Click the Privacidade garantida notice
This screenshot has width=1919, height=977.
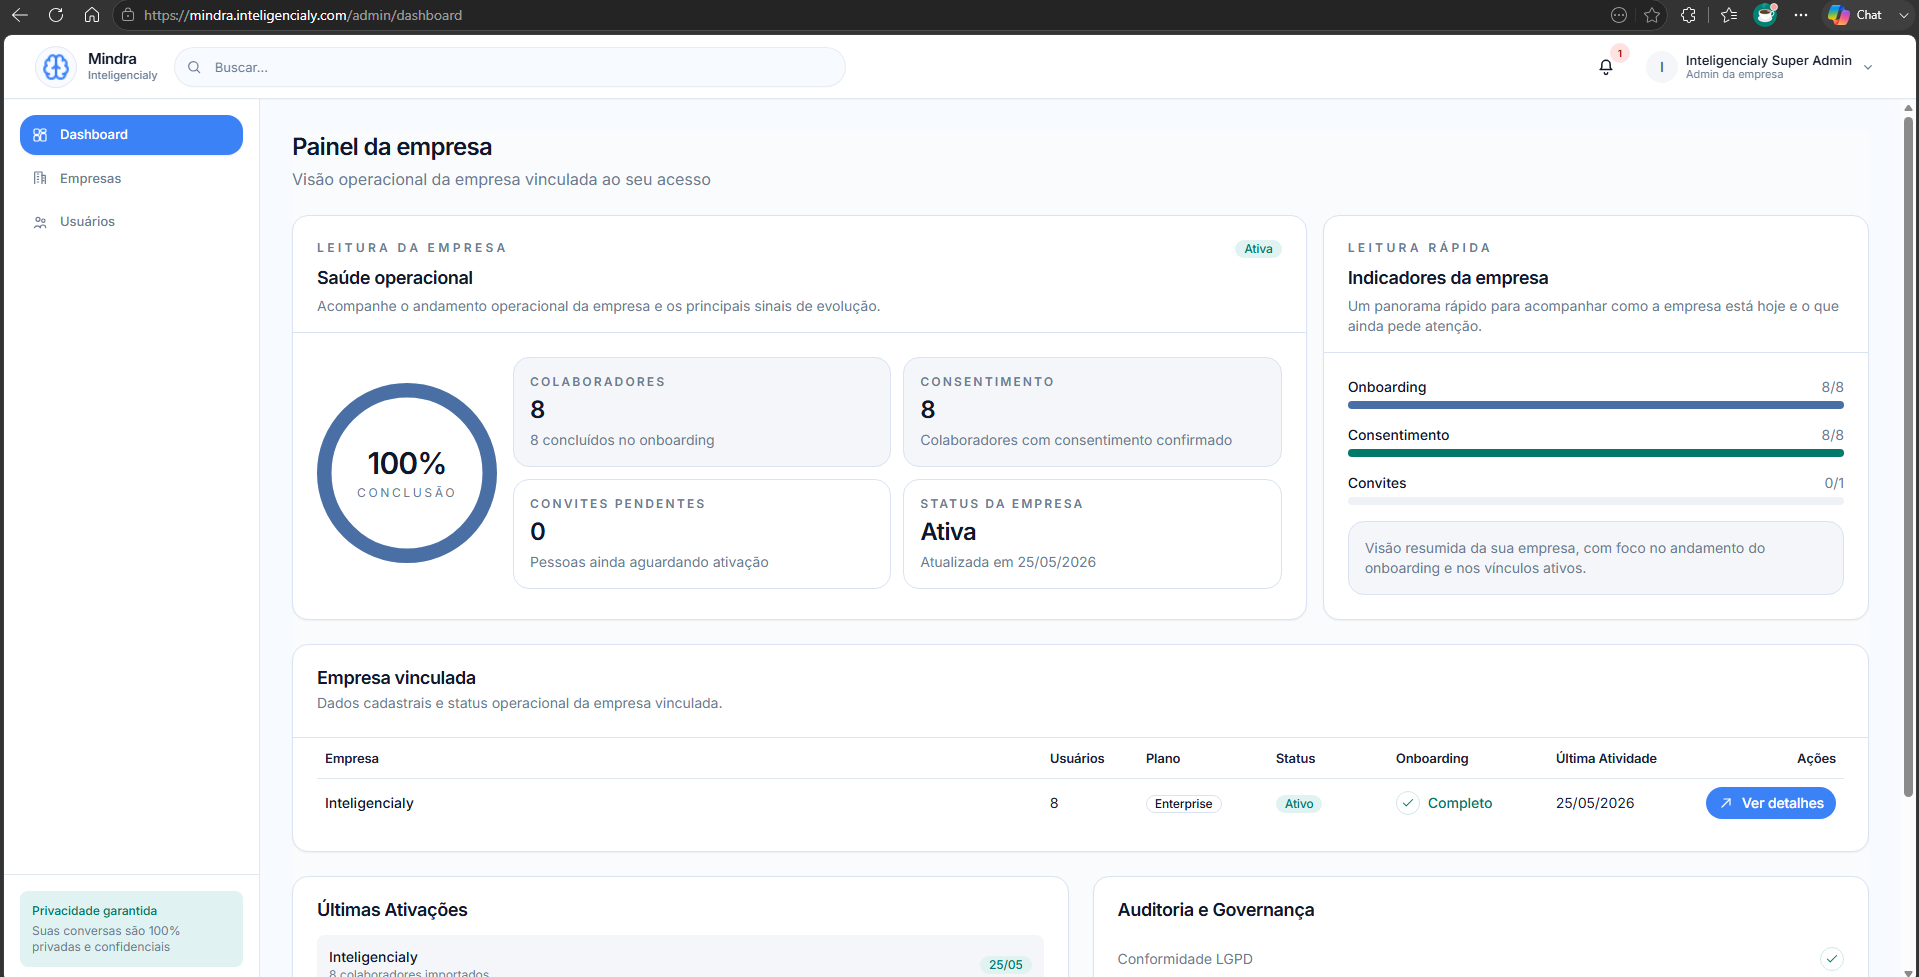131,929
